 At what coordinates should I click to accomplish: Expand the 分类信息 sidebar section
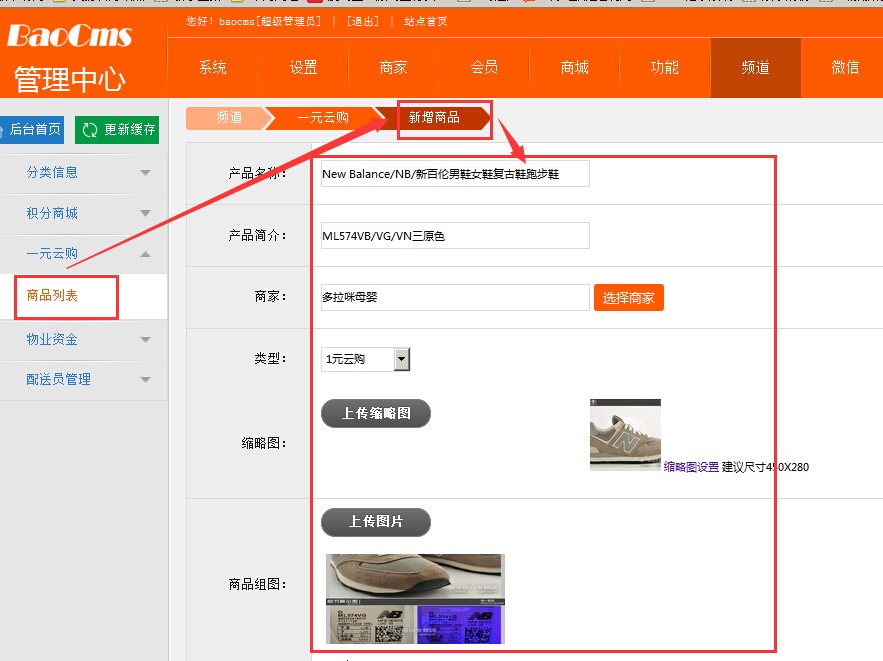click(84, 172)
